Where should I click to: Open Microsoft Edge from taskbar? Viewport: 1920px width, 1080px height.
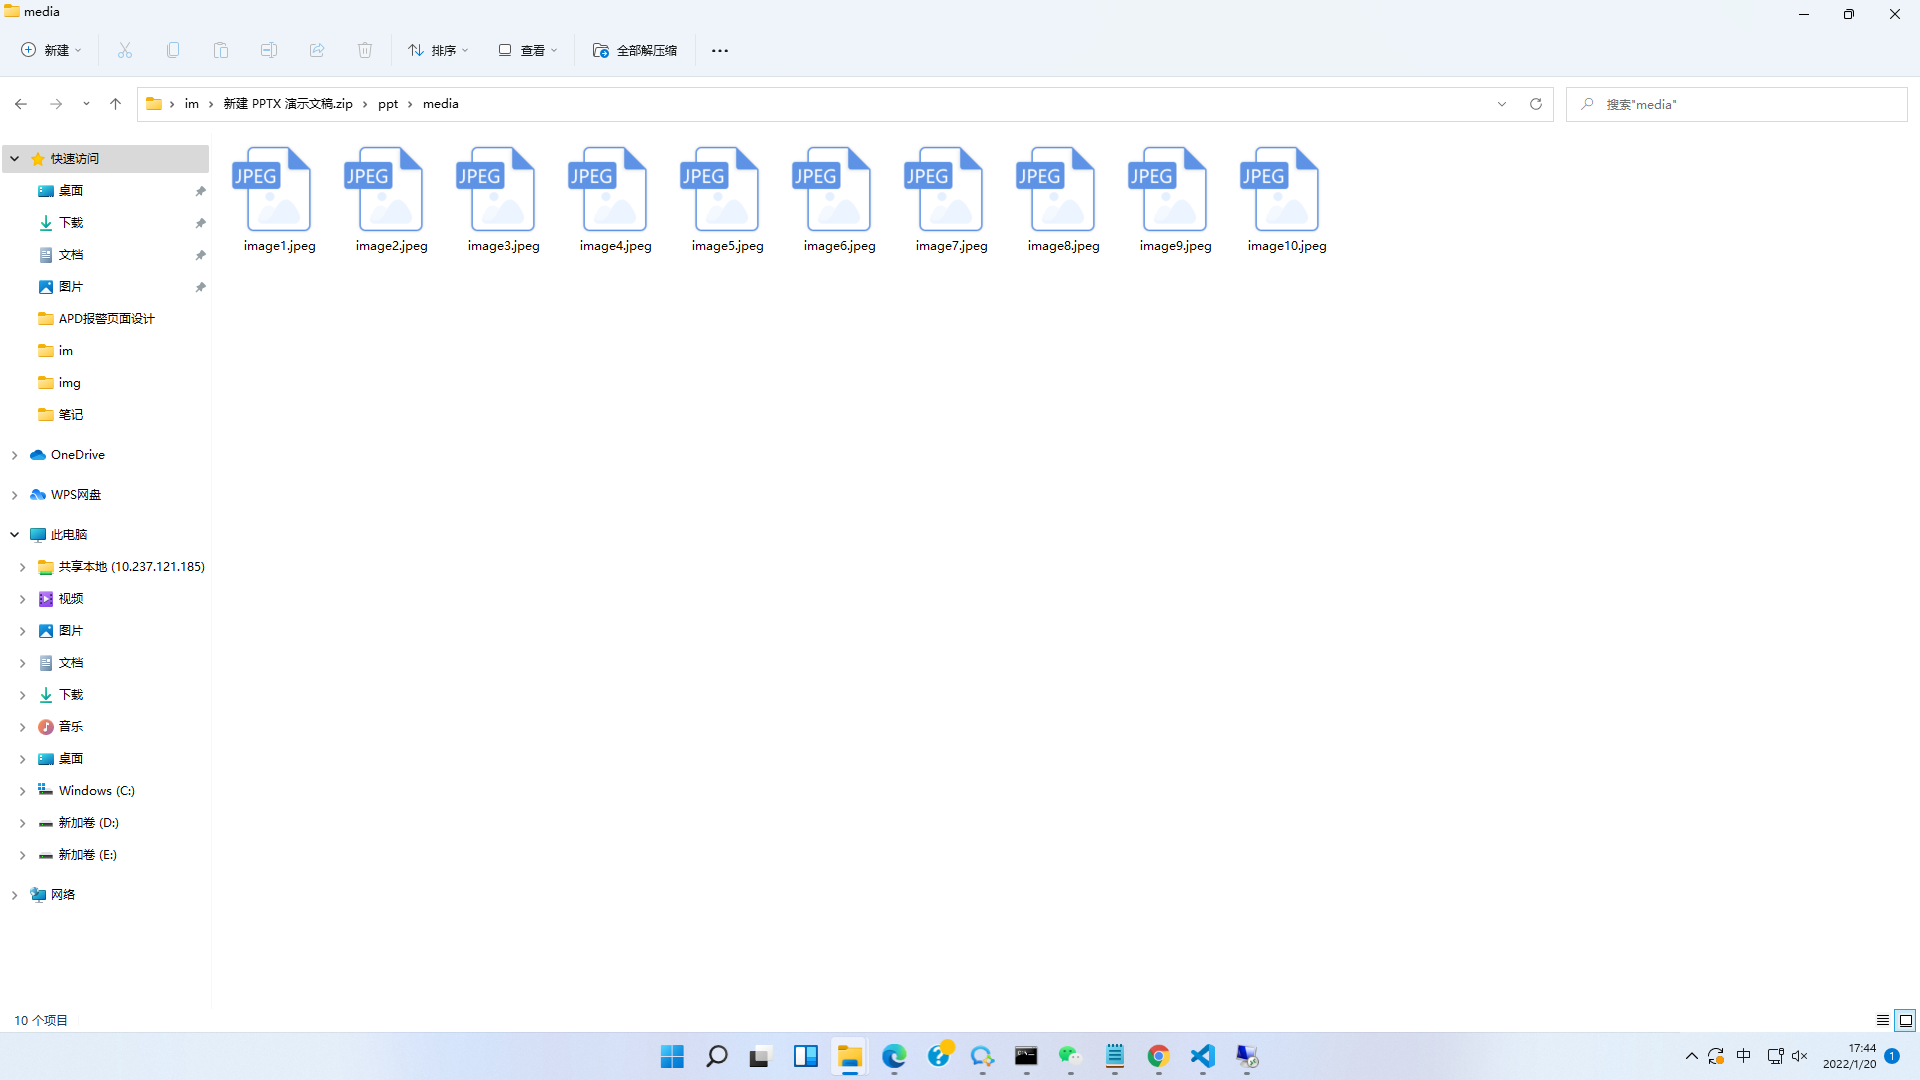(894, 1056)
